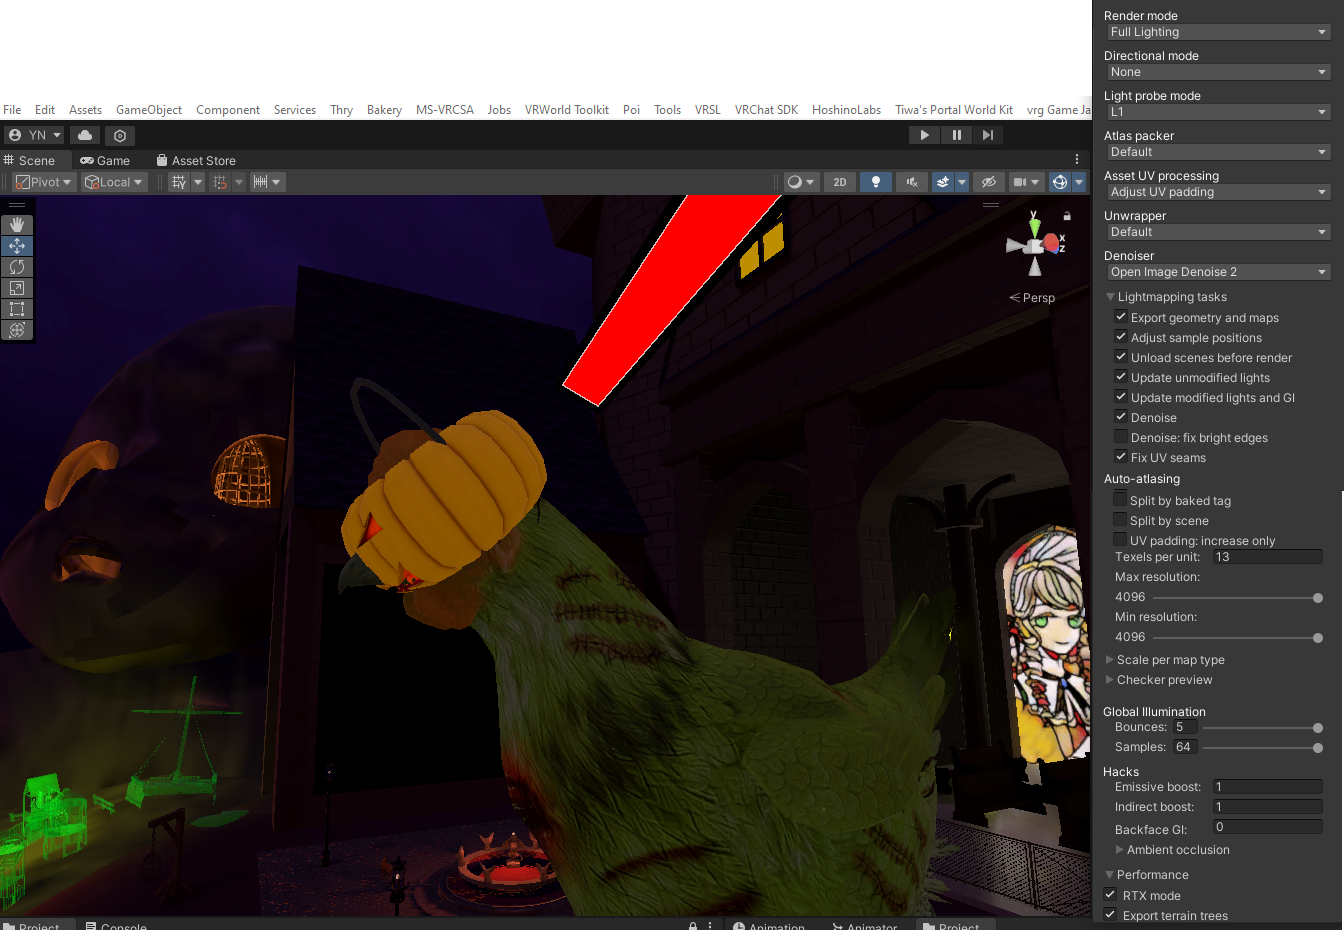Toggle scene effects (skybox, fog) icon
This screenshot has height=930, width=1344.
pos(943,182)
